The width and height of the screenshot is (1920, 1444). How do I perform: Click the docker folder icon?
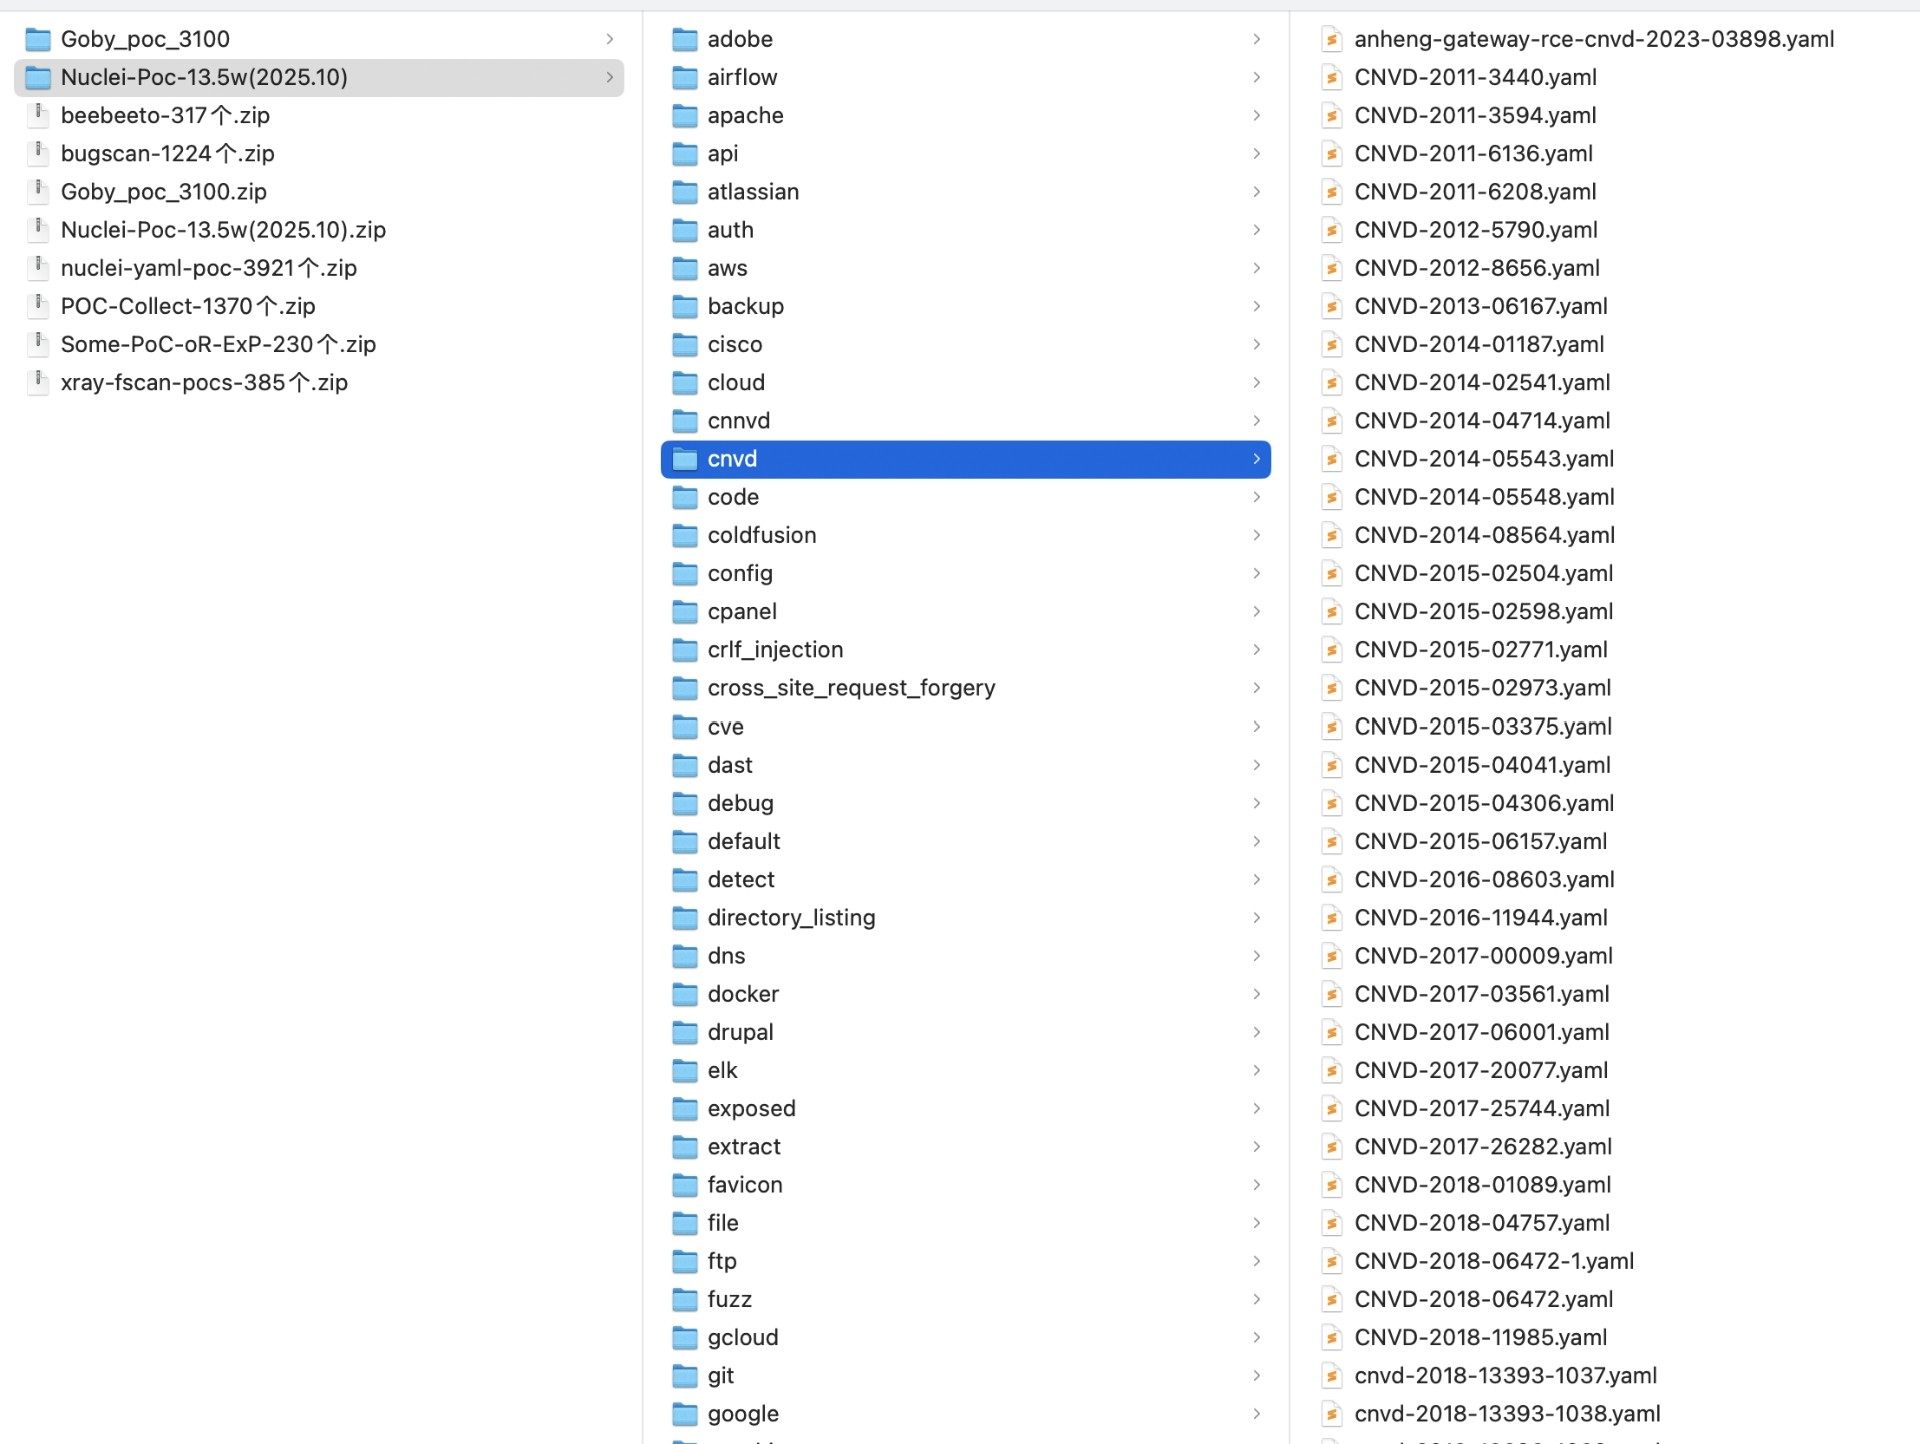[x=685, y=994]
